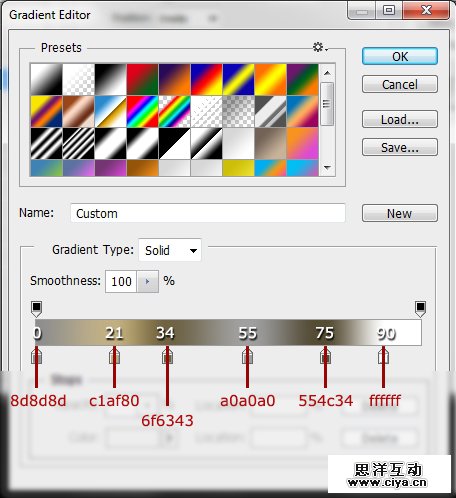Viewport: 456px width, 498px height.
Task: Open the Presets gear menu
Action: (x=320, y=47)
